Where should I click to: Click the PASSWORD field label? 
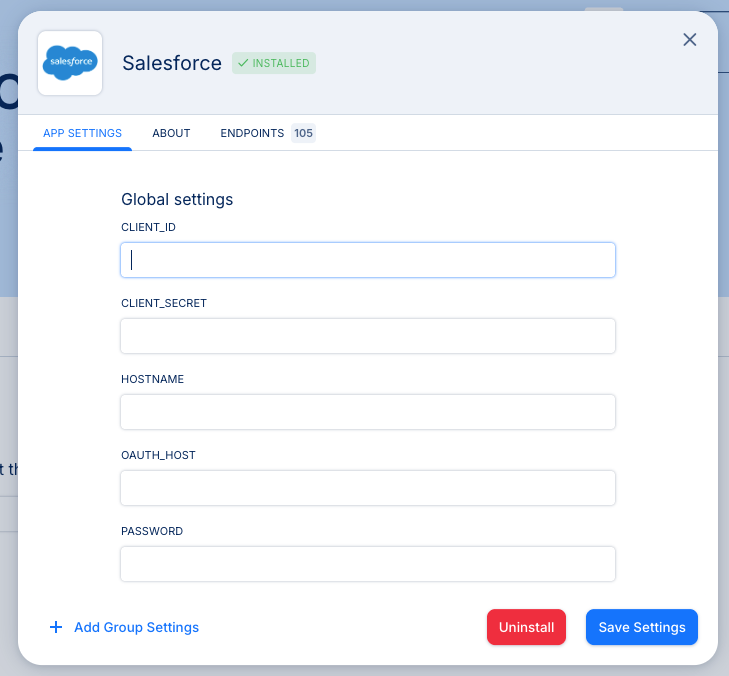click(152, 531)
